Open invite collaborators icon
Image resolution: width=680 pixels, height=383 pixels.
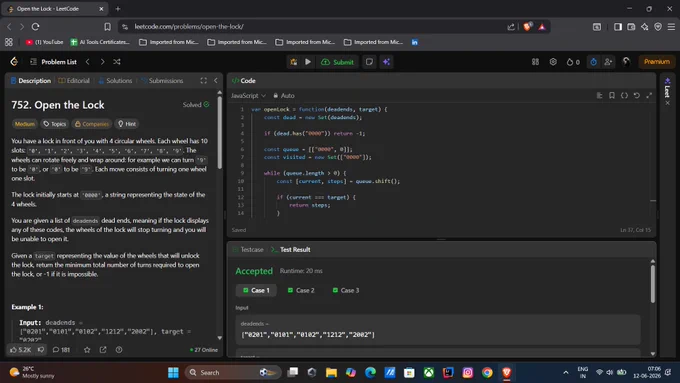coord(608,62)
